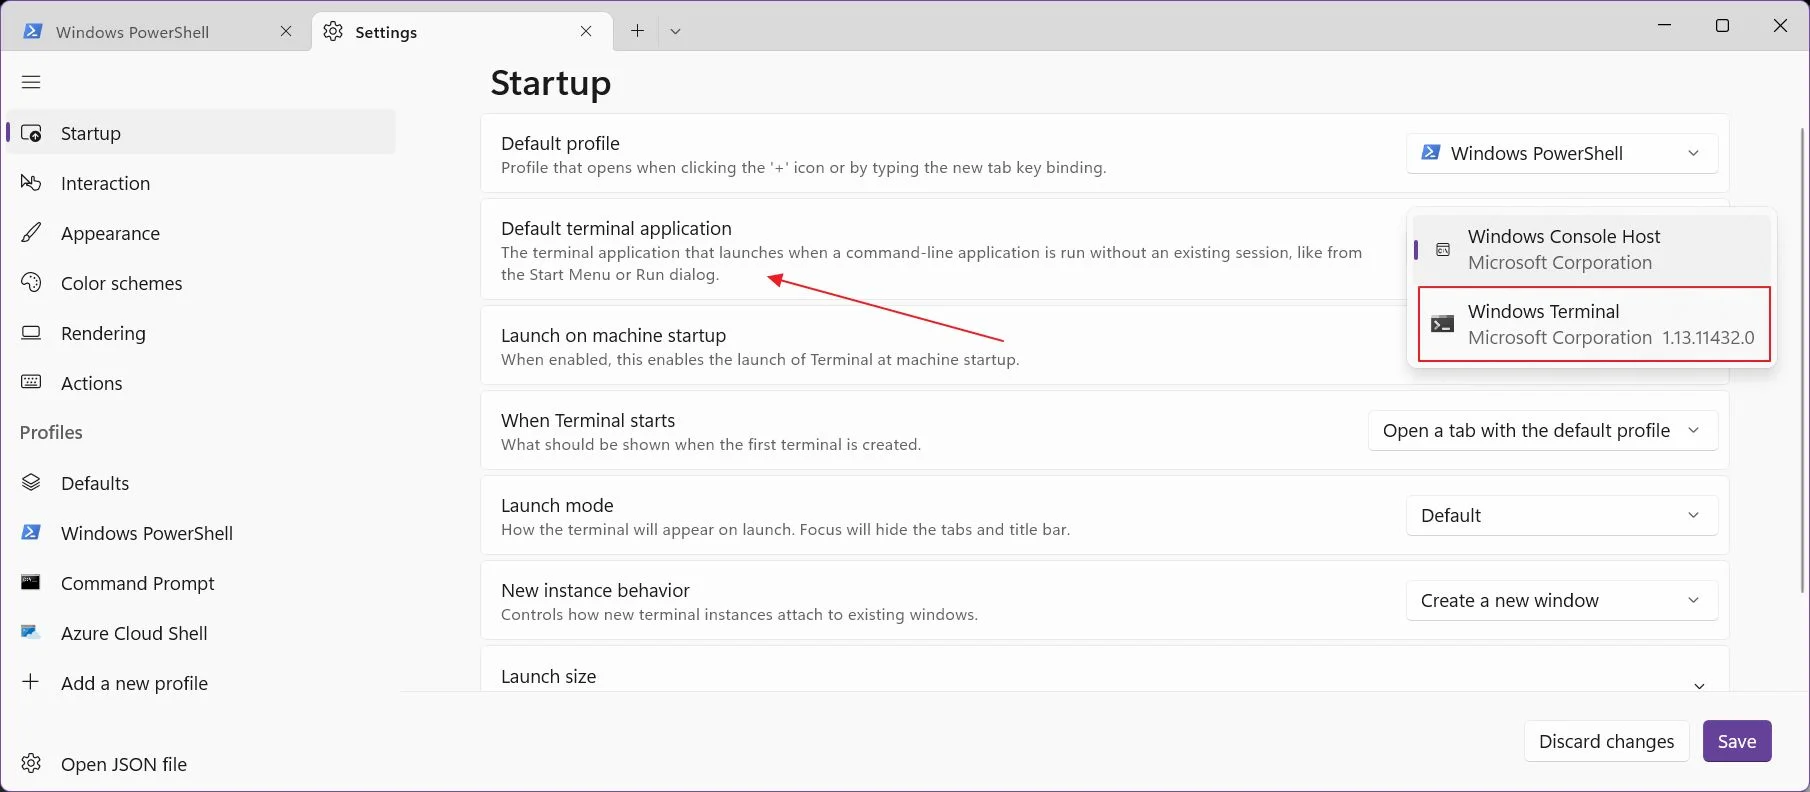Click the Color schemes palette icon
This screenshot has width=1810, height=792.
[x=31, y=283]
